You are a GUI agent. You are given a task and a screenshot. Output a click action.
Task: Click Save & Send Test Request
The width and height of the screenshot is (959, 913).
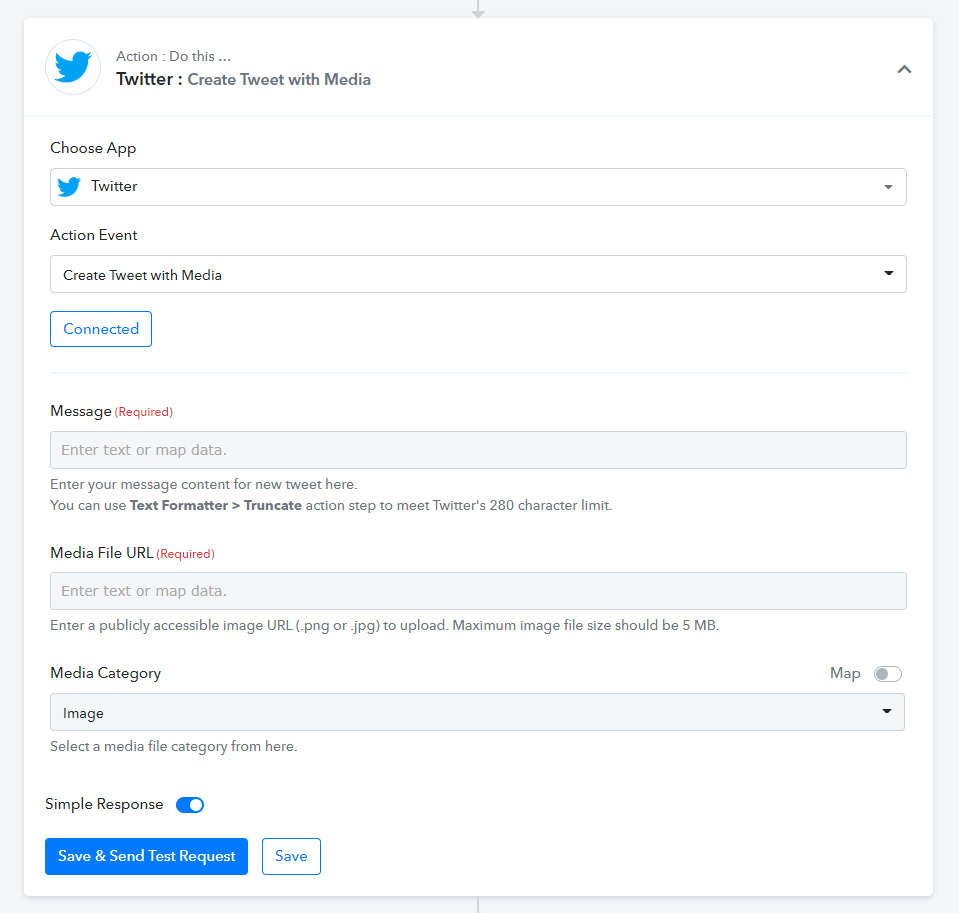[146, 856]
